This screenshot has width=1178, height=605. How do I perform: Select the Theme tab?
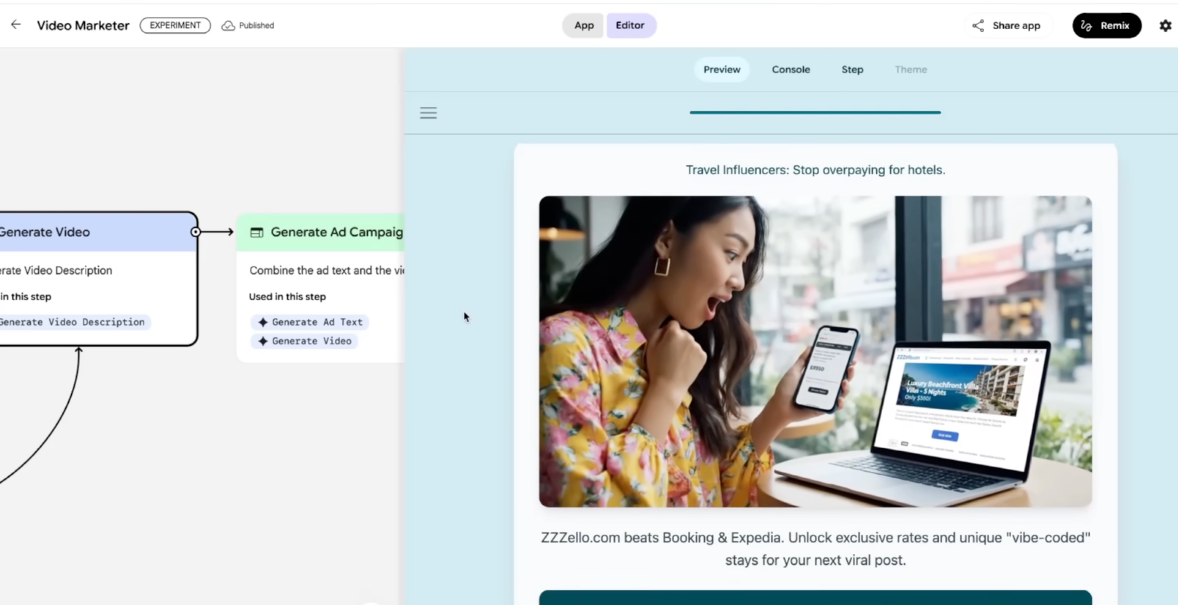[910, 69]
